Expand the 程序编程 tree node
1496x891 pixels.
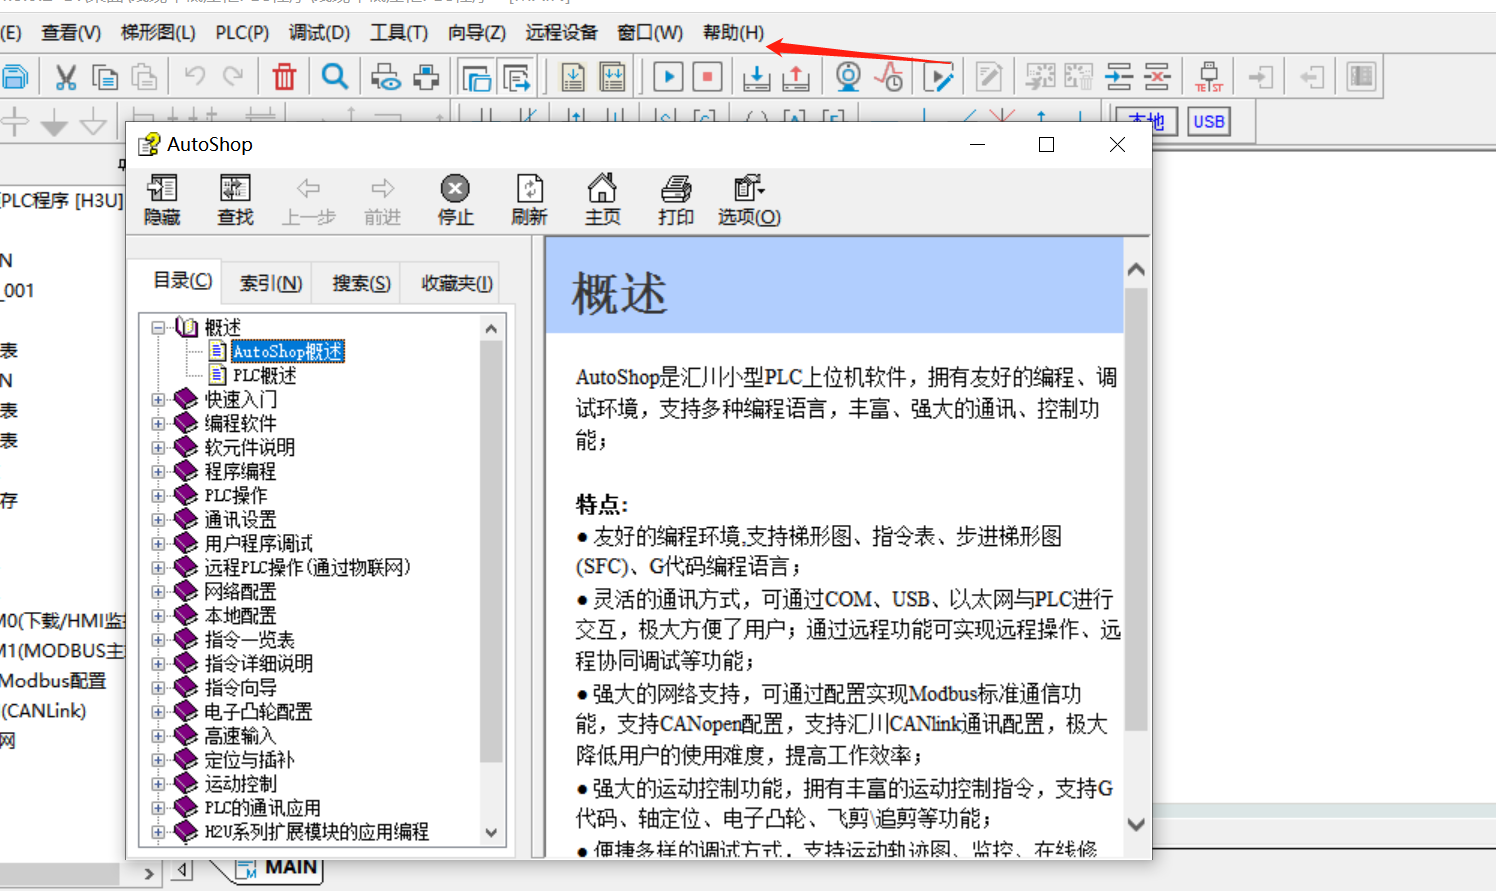(158, 471)
